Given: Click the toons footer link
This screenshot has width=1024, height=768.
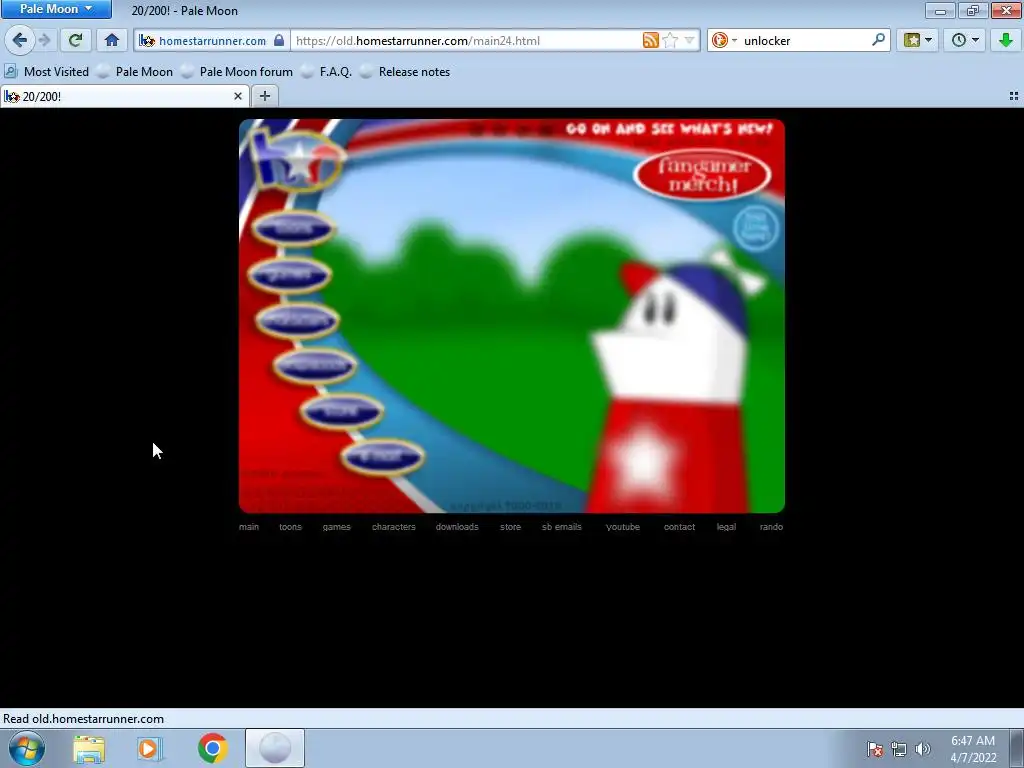Looking at the screenshot, I should pyautogui.click(x=291, y=527).
